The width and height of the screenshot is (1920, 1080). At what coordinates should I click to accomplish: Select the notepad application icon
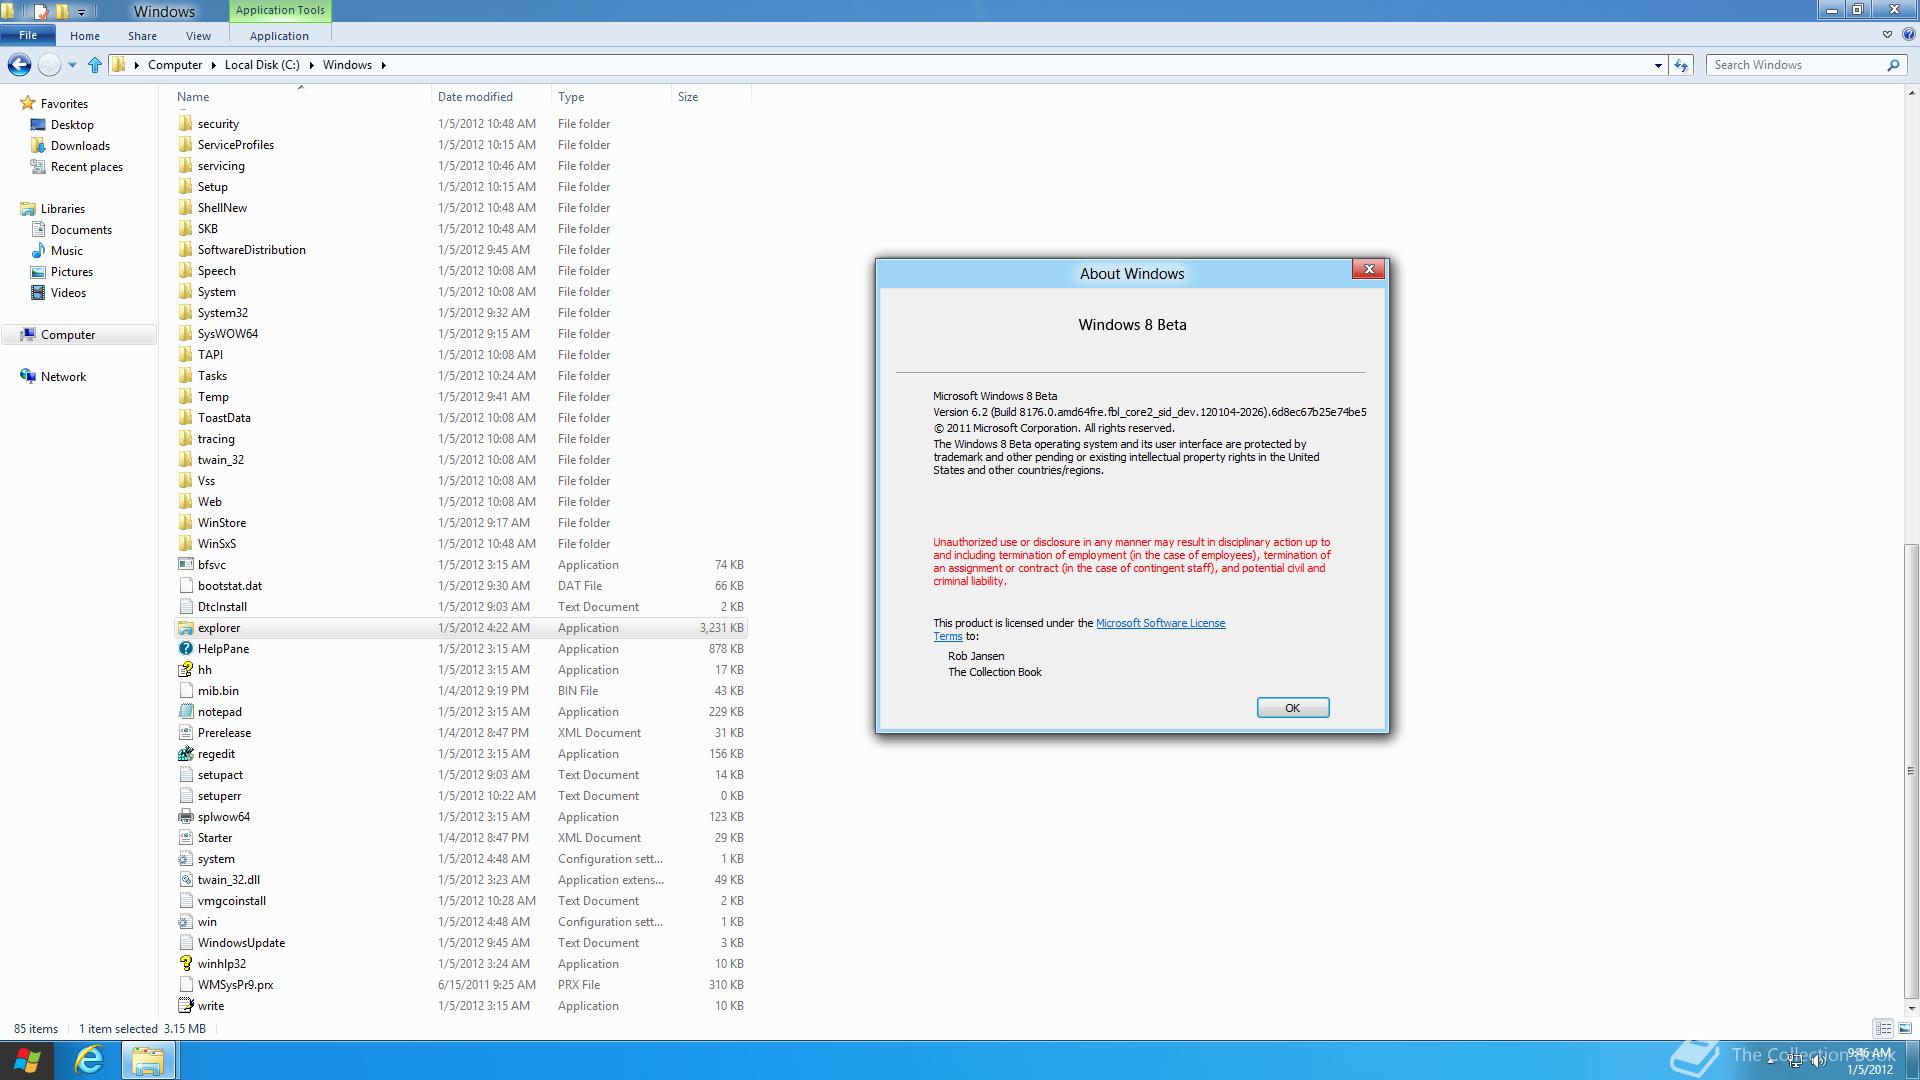186,712
